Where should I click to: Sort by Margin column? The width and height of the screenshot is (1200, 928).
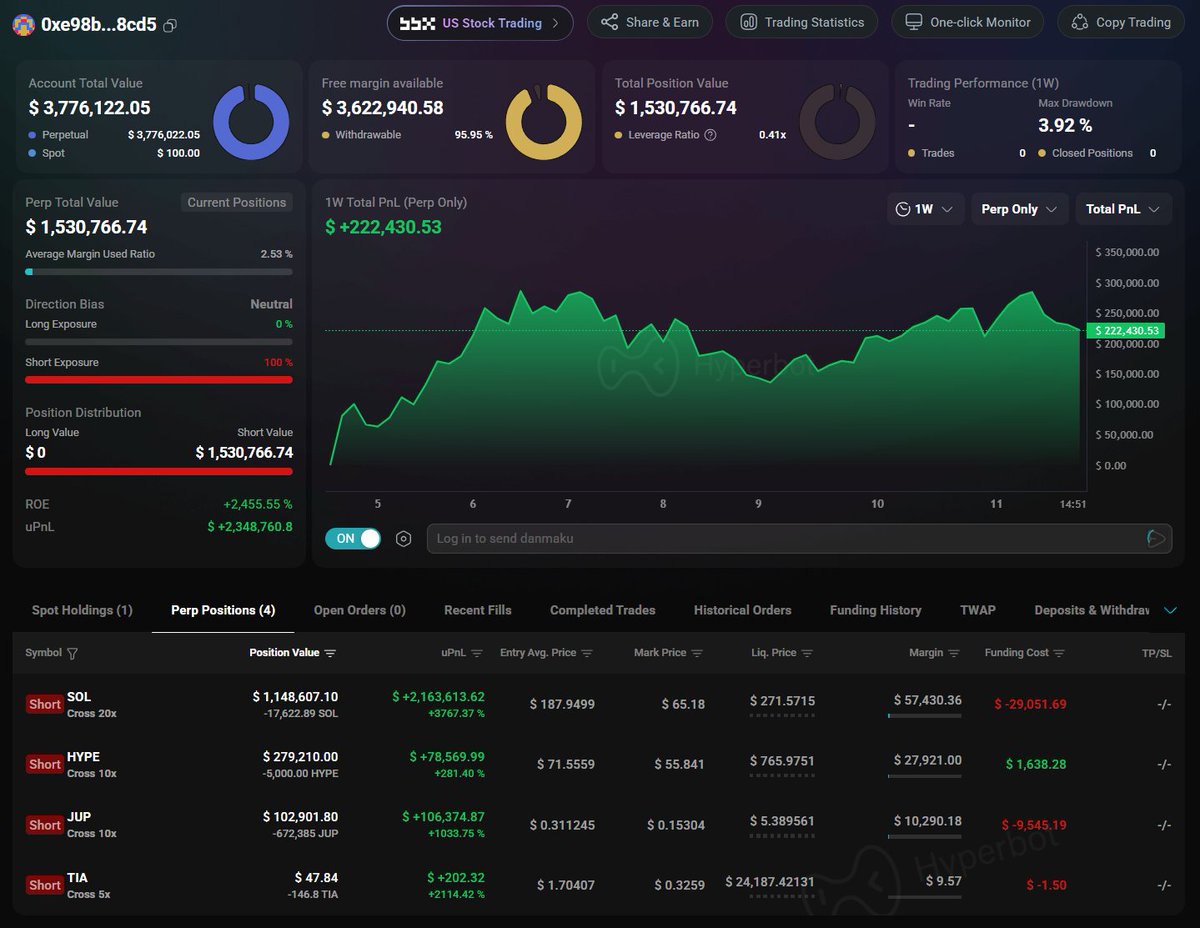pos(954,653)
